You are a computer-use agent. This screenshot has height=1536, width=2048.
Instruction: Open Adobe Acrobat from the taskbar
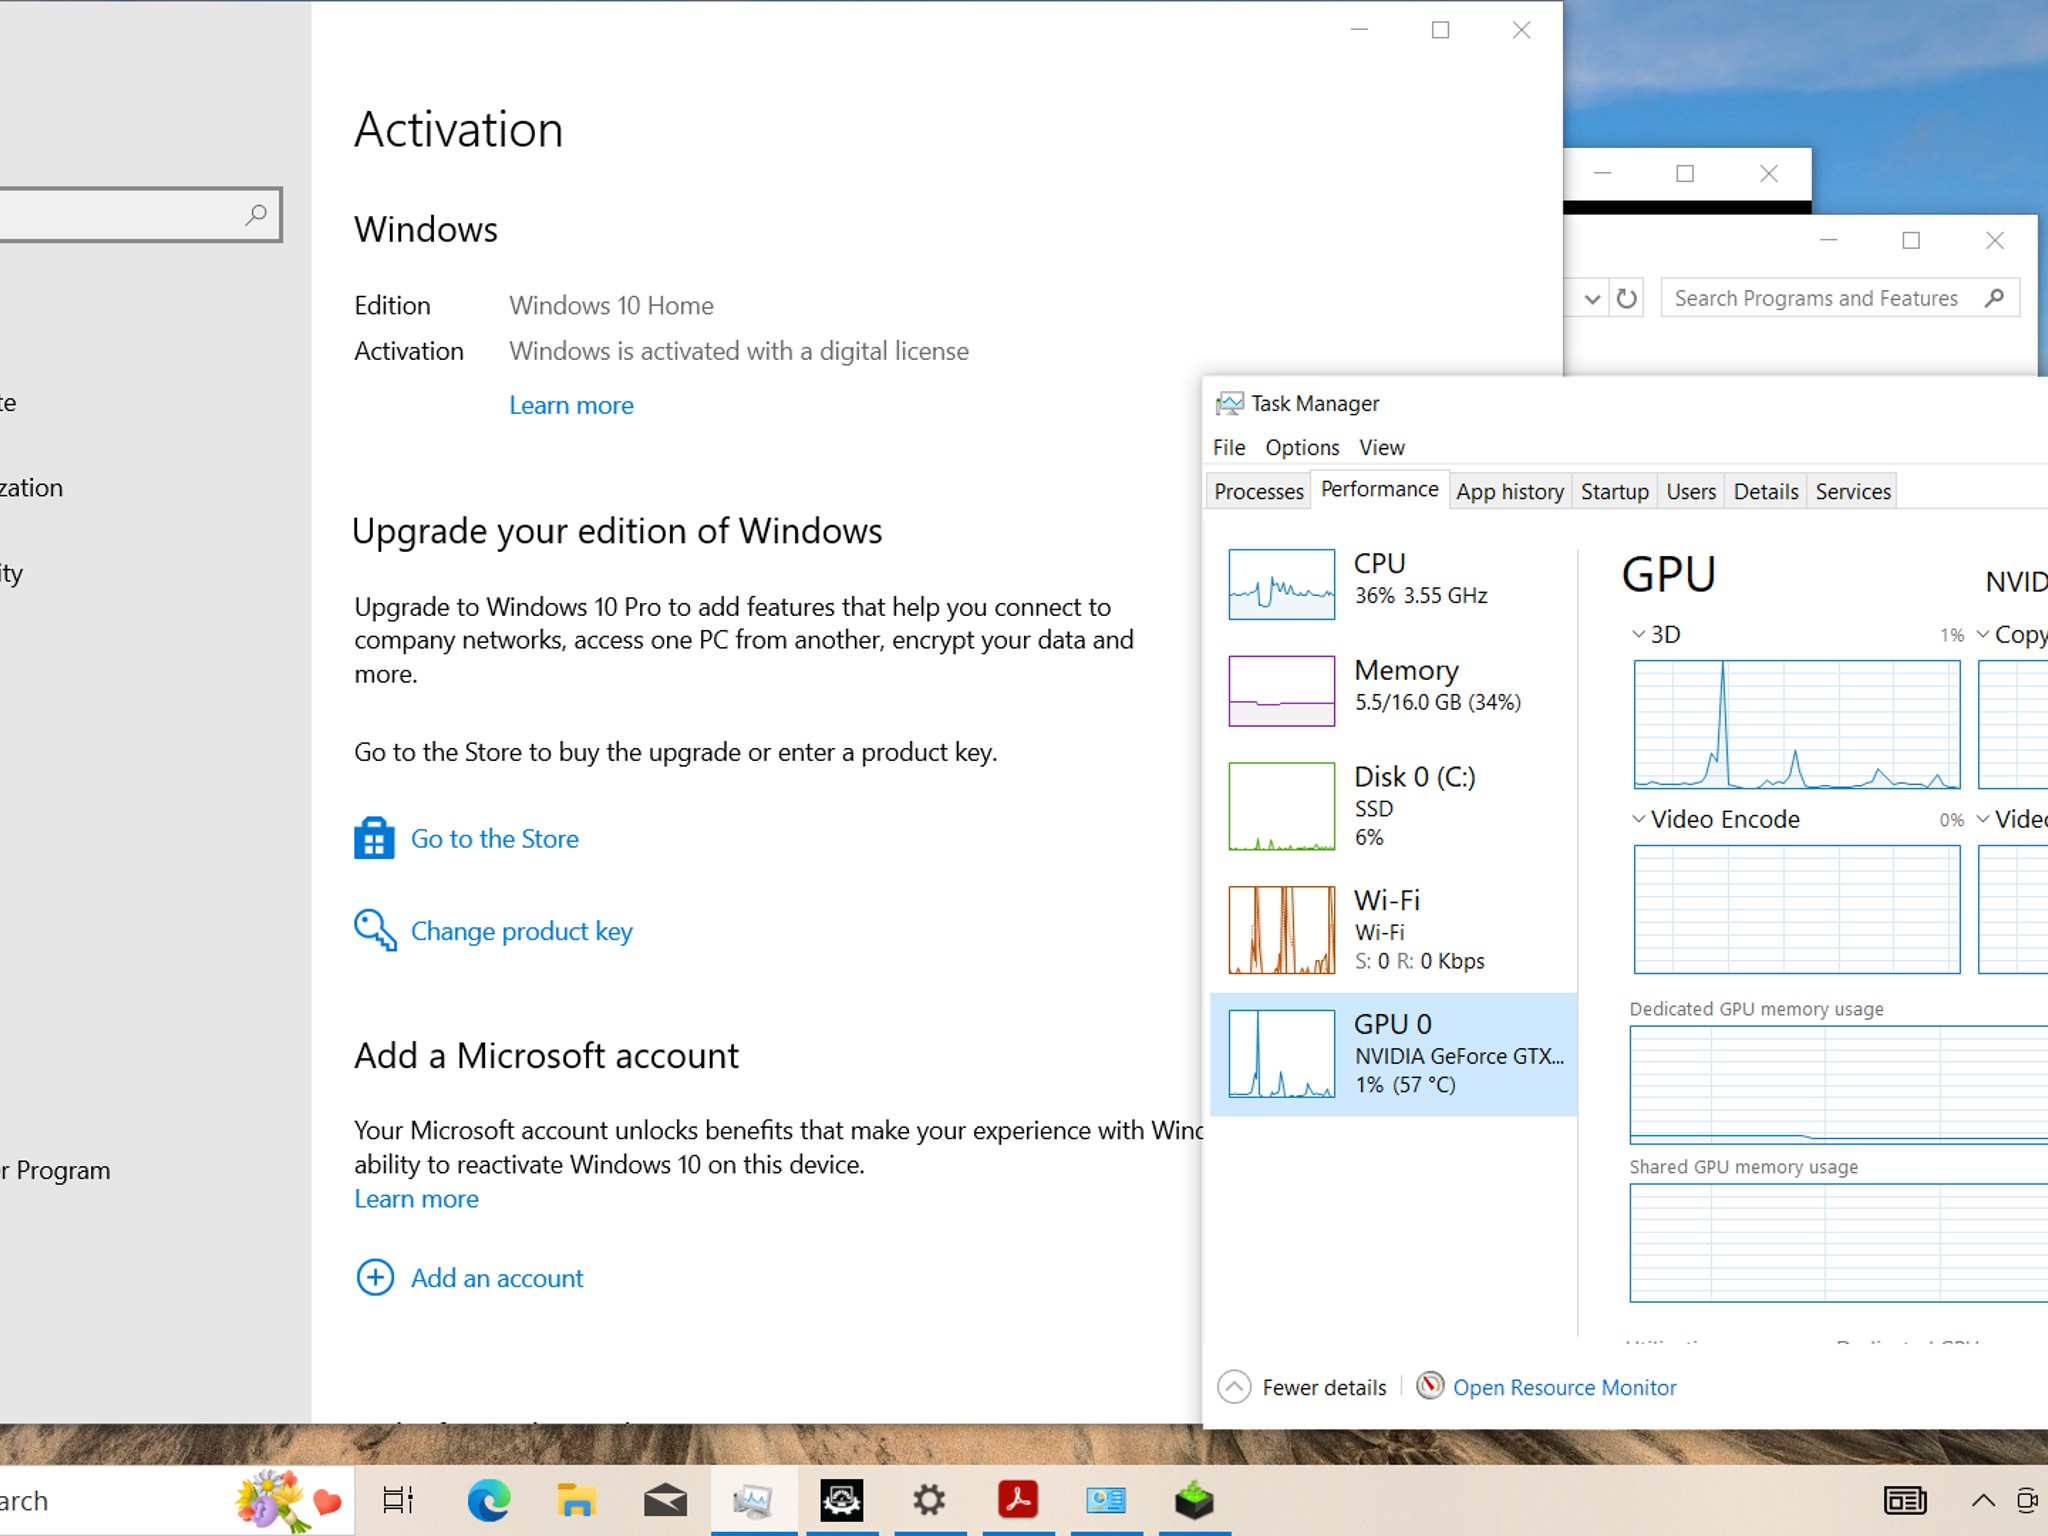click(x=1018, y=1500)
